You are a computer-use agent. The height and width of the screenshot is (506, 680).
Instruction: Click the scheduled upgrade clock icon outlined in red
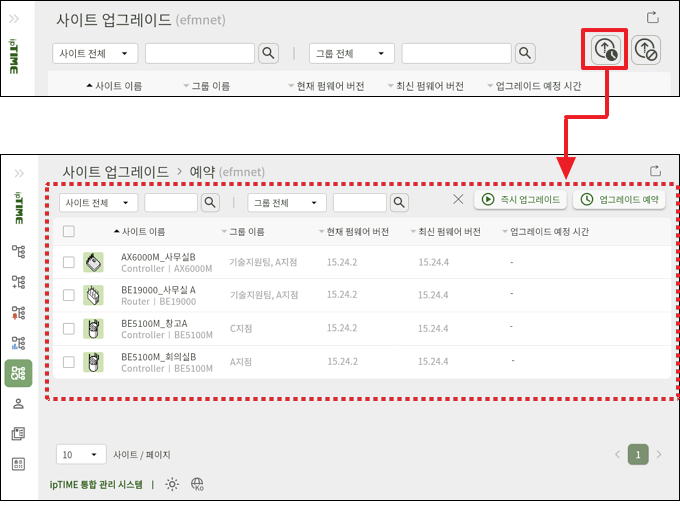coord(605,50)
